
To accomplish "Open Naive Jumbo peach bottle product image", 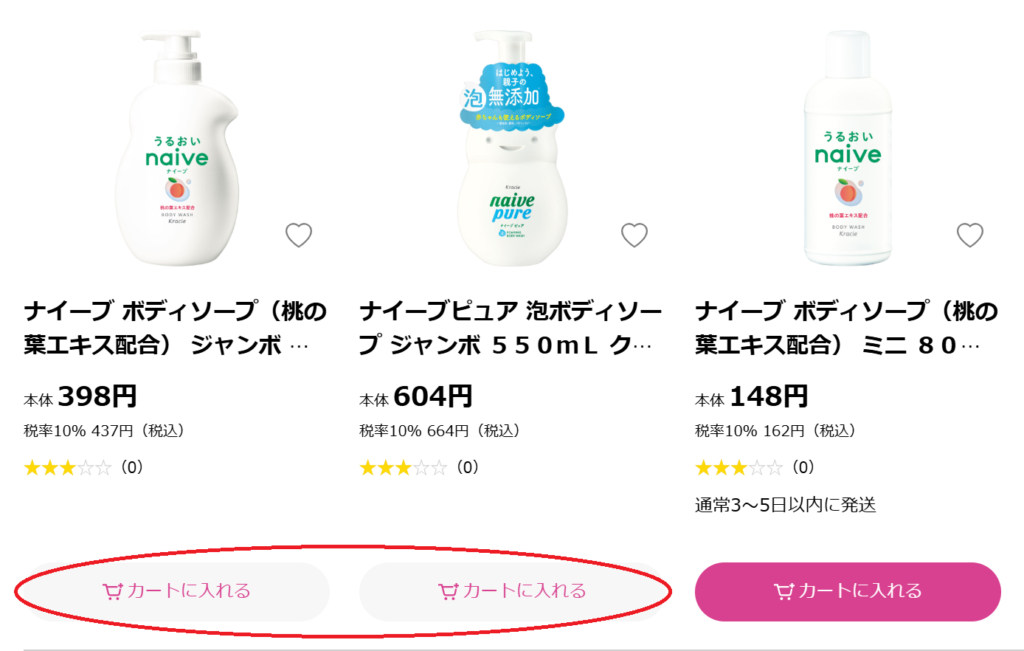I will 177,150.
